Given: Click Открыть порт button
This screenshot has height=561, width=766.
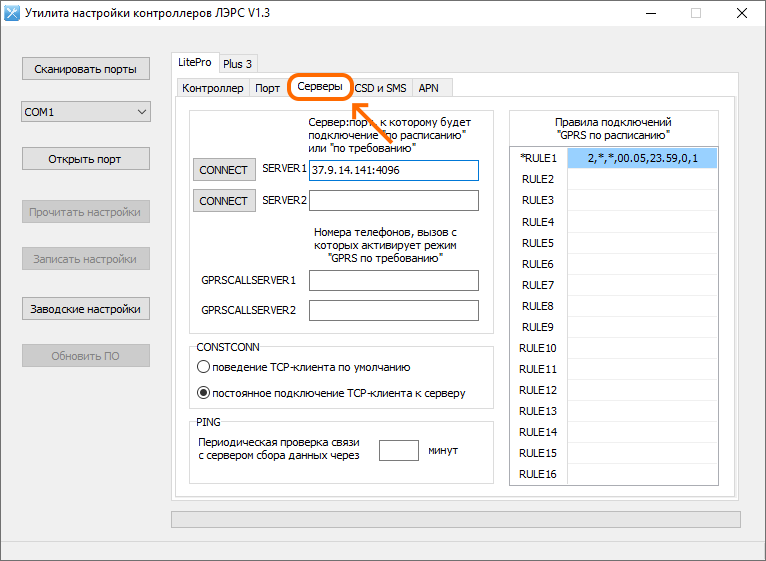Looking at the screenshot, I should pos(85,159).
